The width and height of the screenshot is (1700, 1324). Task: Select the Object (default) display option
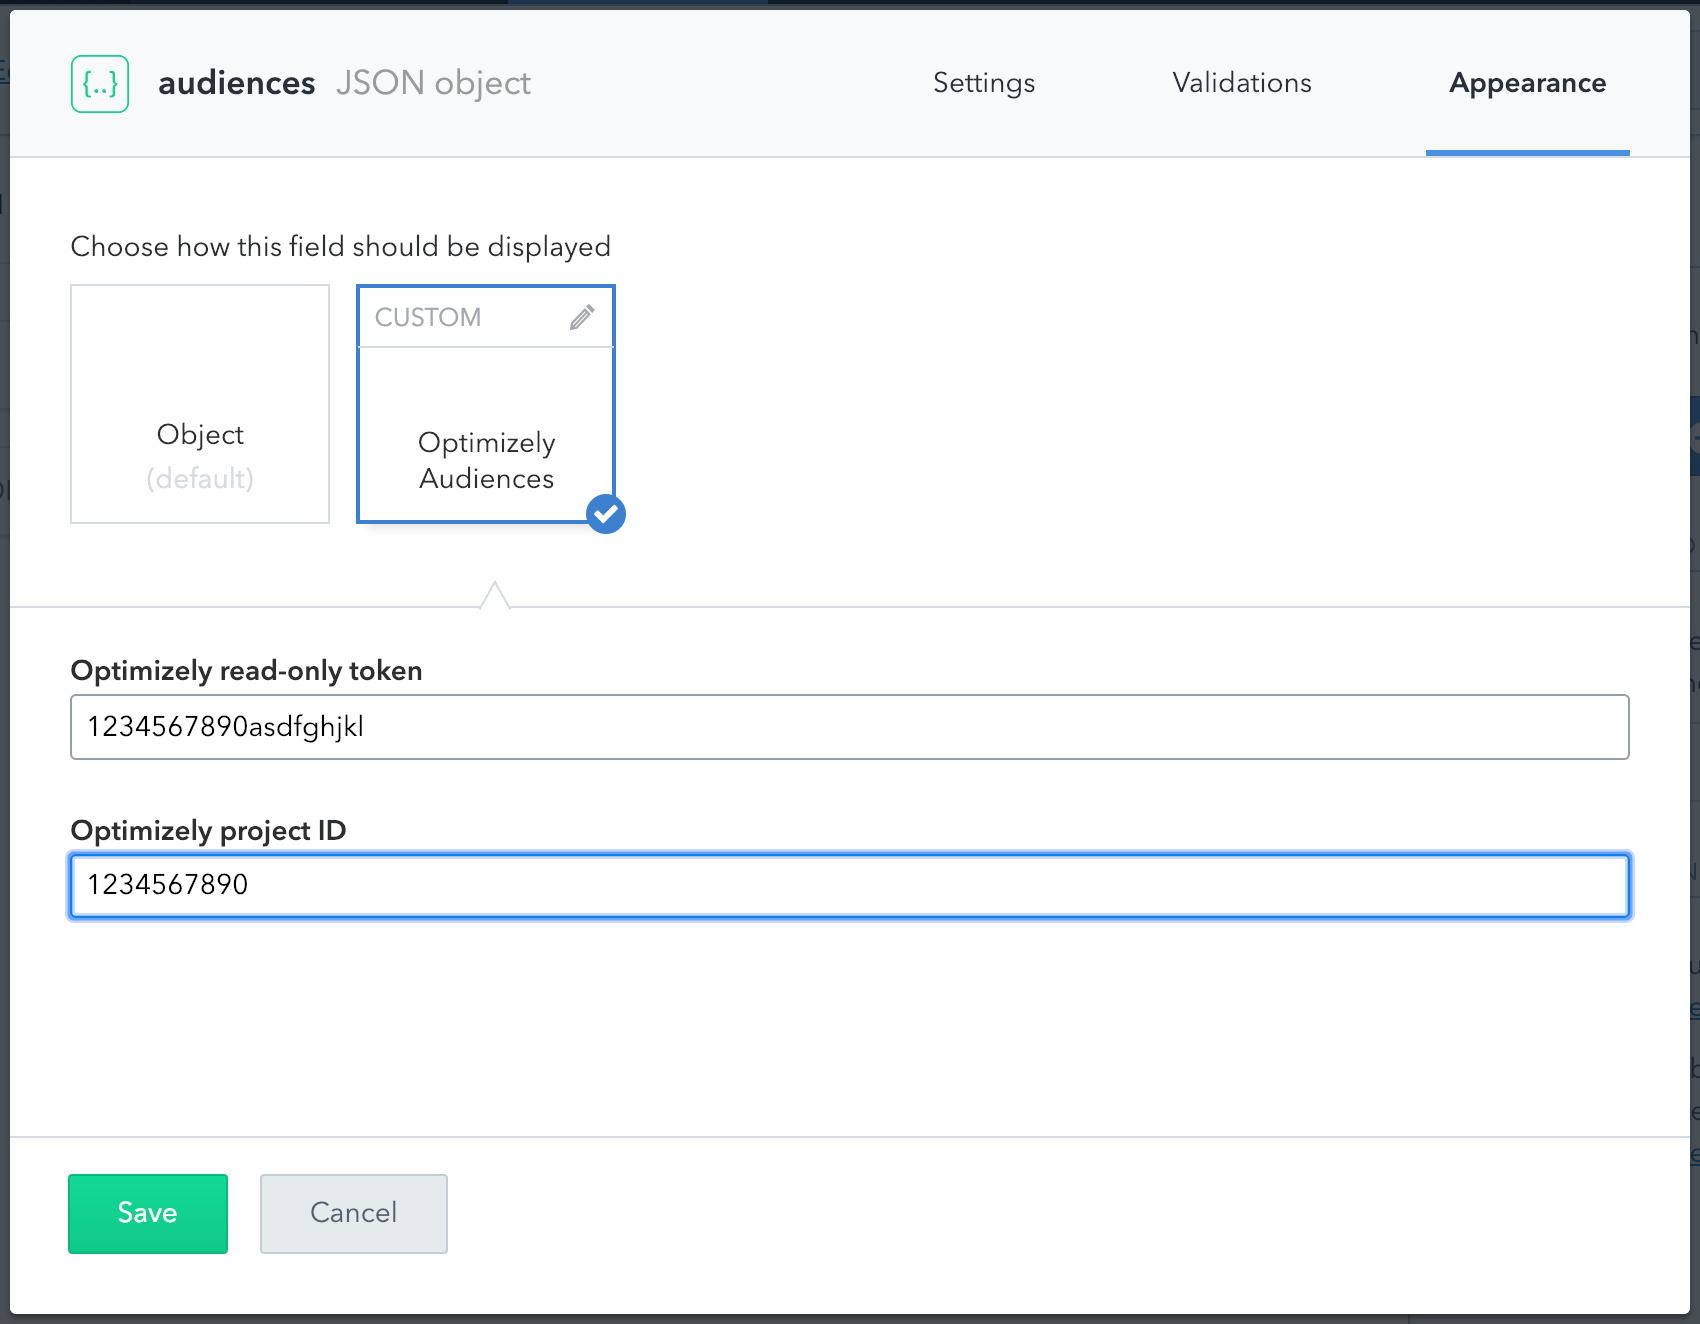coord(199,404)
